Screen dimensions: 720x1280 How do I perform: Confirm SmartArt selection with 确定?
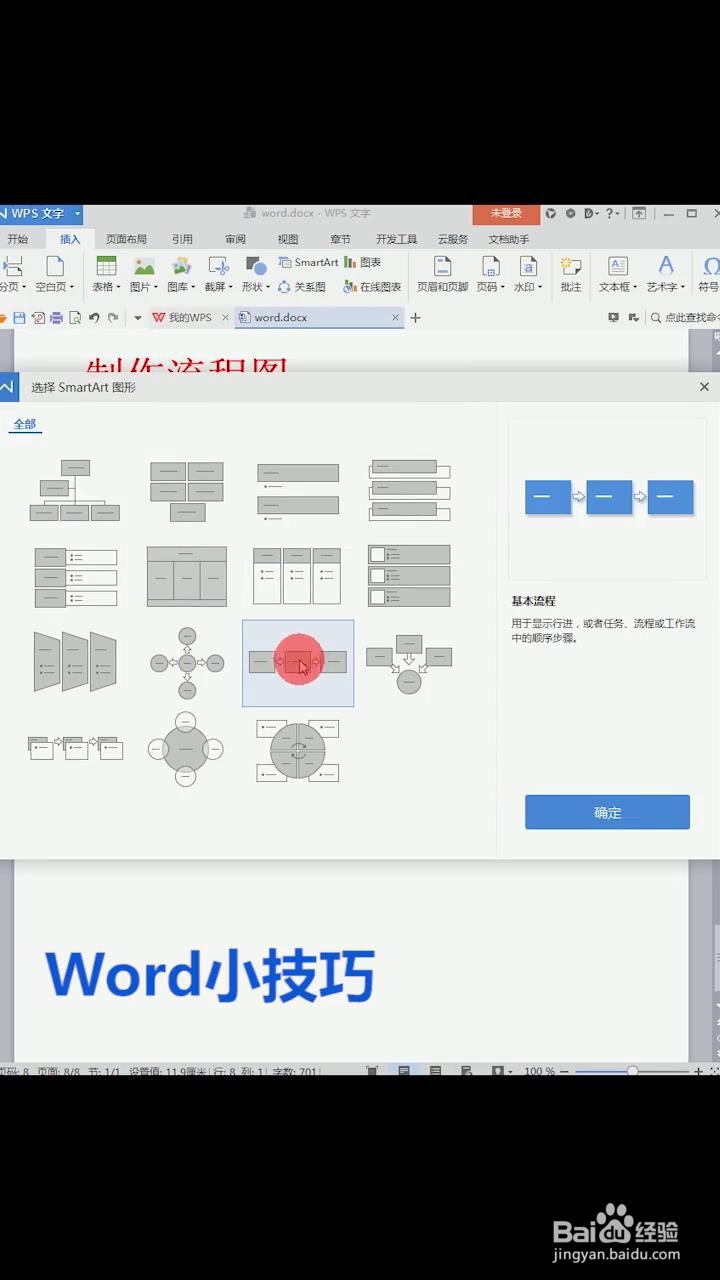(x=607, y=812)
